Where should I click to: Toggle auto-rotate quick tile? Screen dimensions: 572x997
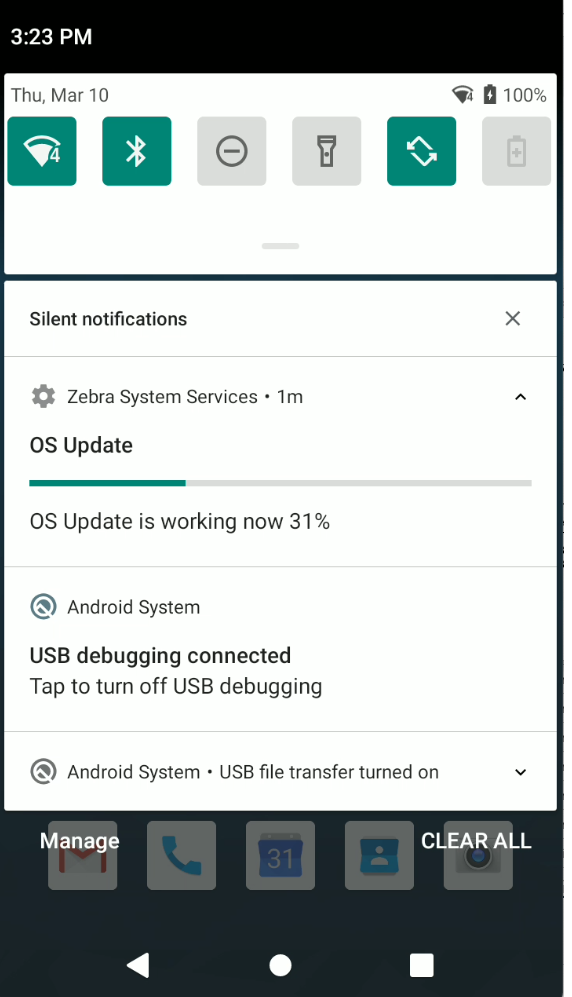pyautogui.click(x=421, y=151)
